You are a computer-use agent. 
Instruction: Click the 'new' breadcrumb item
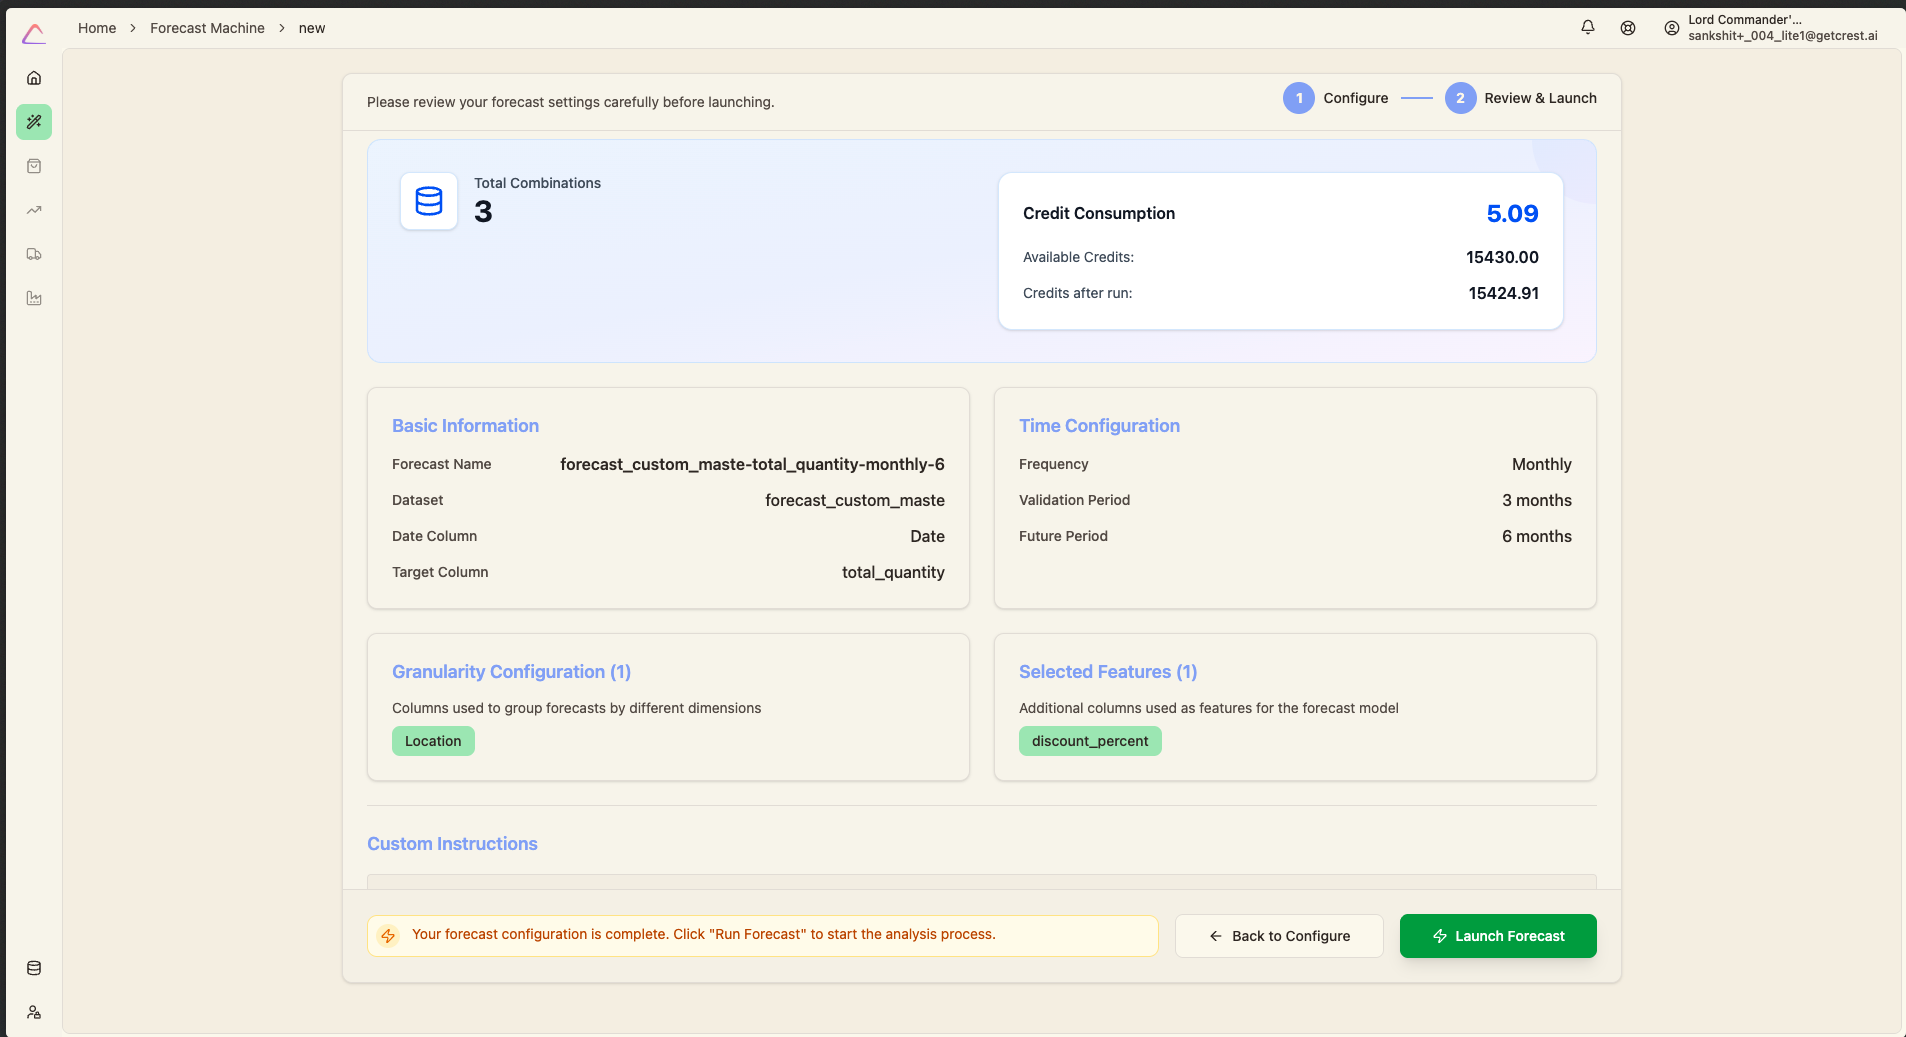312,28
